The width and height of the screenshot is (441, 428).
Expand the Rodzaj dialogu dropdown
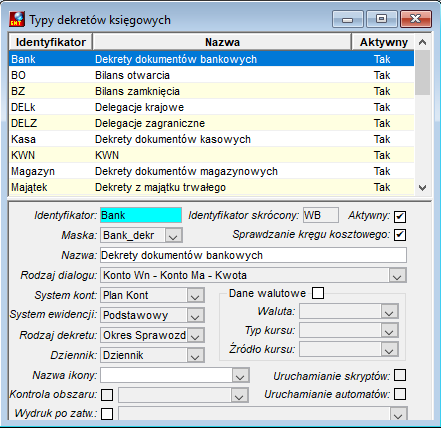click(397, 276)
